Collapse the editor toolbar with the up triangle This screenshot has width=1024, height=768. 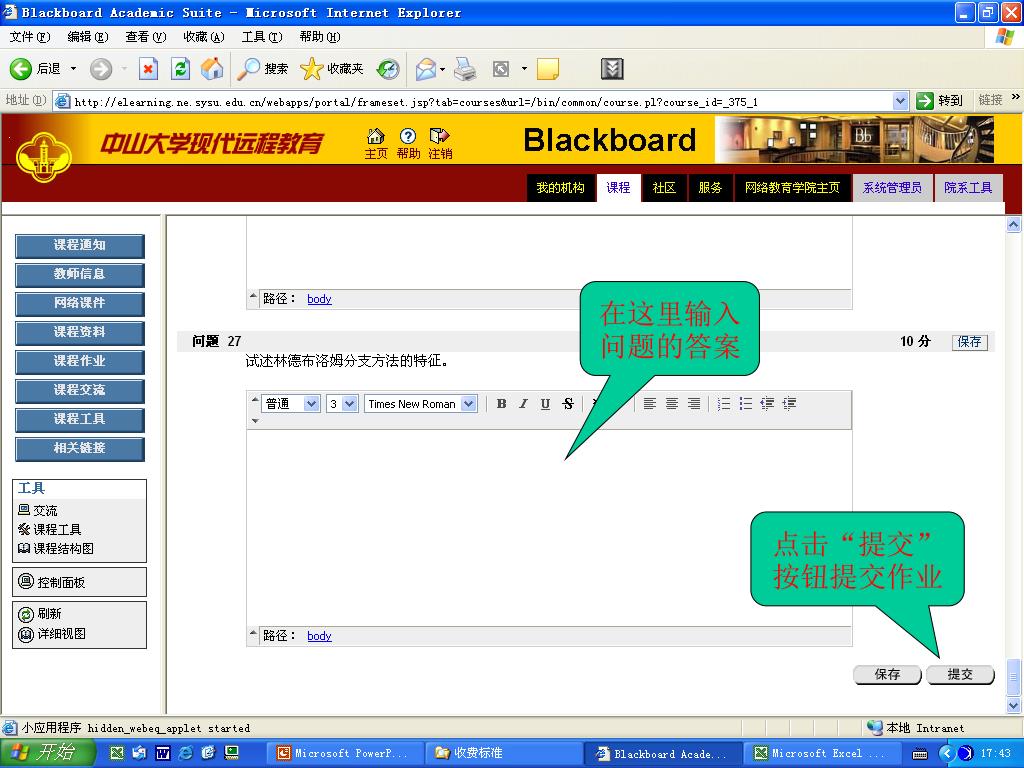[255, 399]
